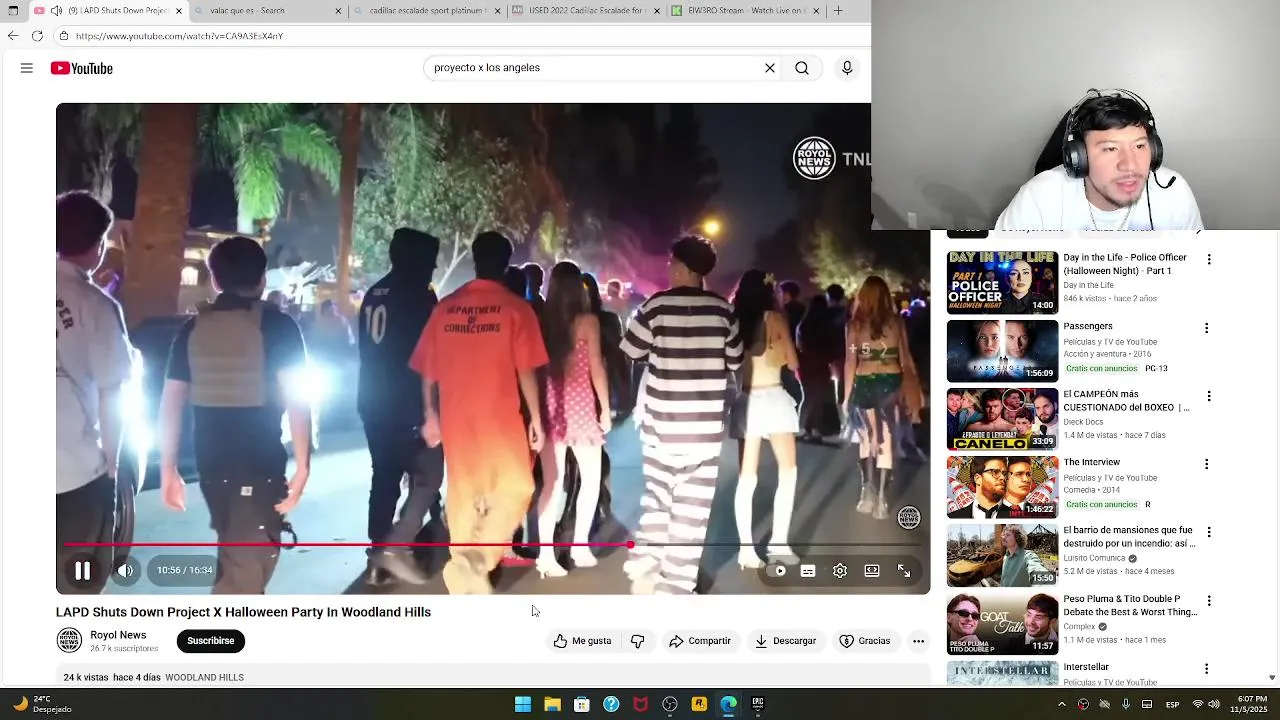The width and height of the screenshot is (1280, 720).
Task: Open the player settings gear
Action: click(840, 571)
